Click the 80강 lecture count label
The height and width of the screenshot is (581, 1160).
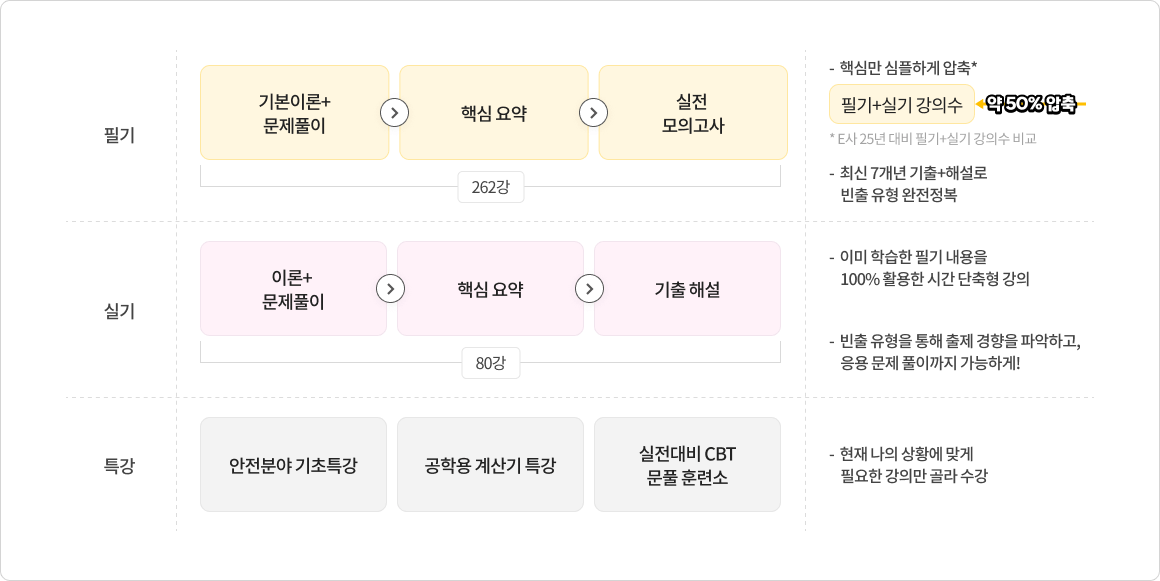point(490,363)
